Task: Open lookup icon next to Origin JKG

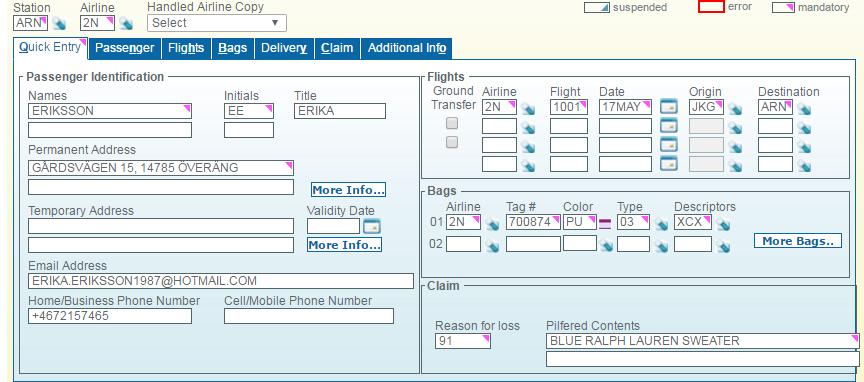Action: (x=735, y=109)
